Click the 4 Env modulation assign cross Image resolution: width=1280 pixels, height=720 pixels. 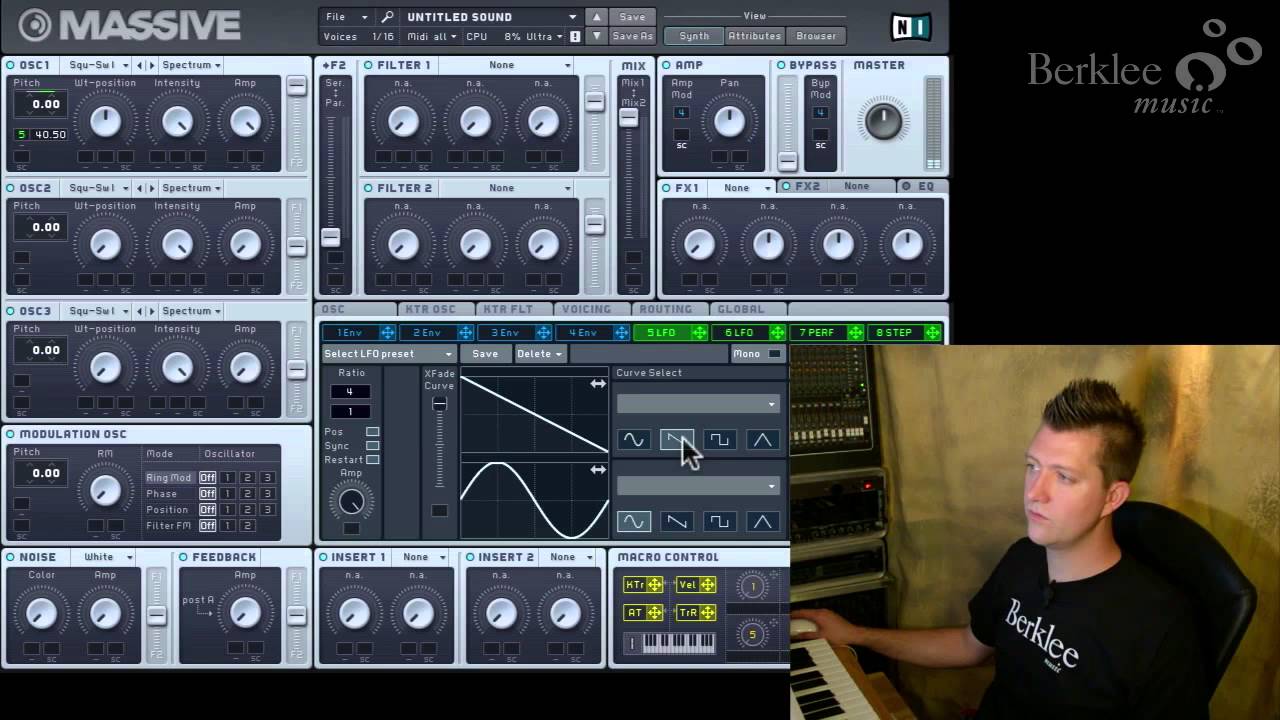tap(621, 333)
